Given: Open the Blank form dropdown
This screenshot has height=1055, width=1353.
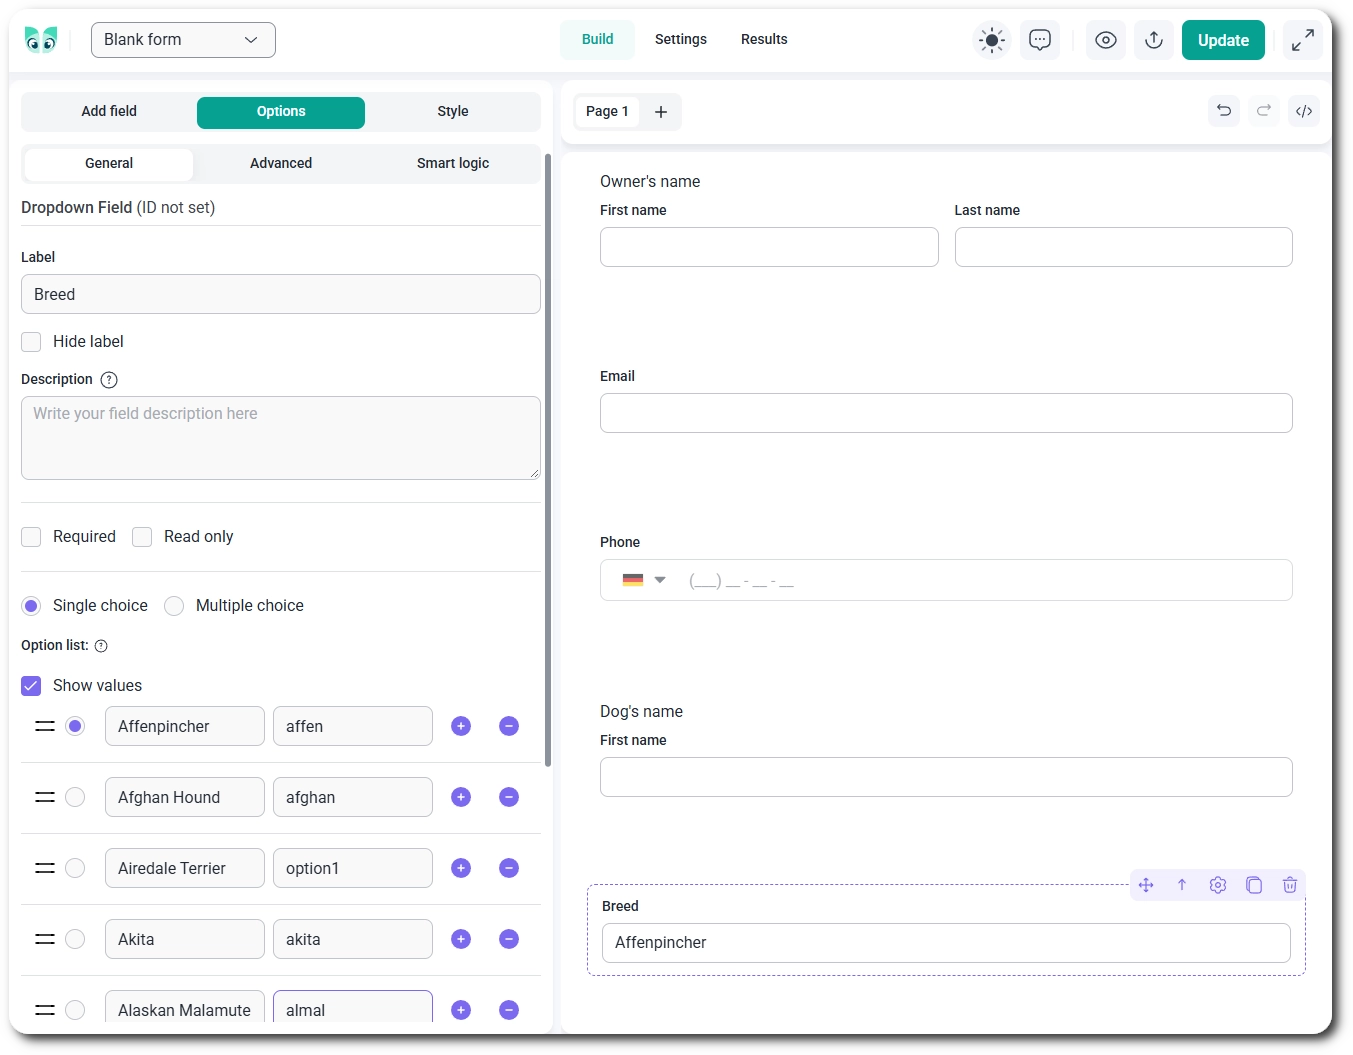Looking at the screenshot, I should tap(183, 40).
